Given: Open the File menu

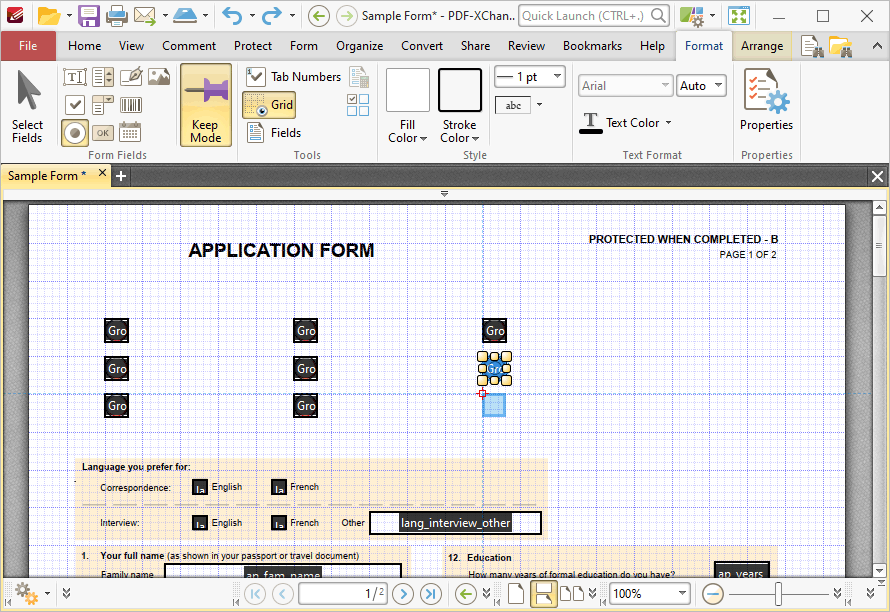Looking at the screenshot, I should pos(28,46).
